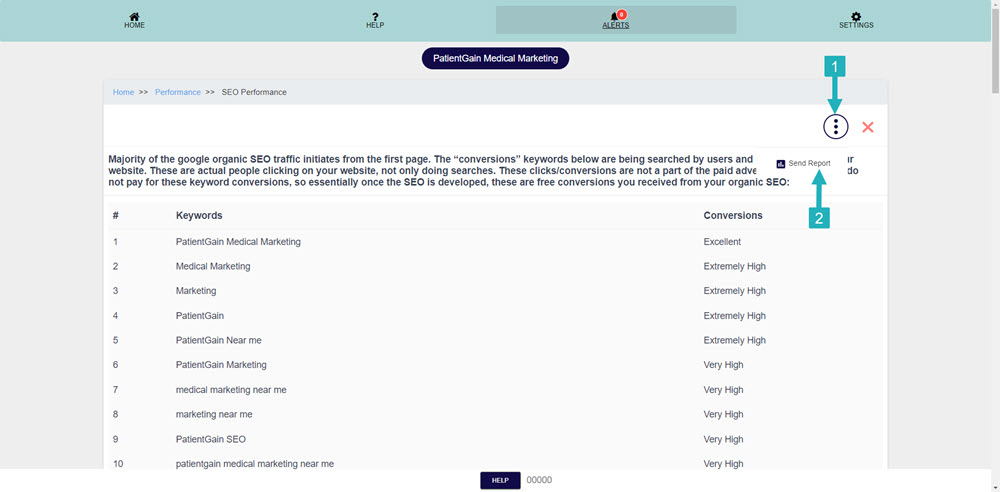Viewport: 1000px width, 492px height.
Task: Click the # column header
Action: (115, 216)
